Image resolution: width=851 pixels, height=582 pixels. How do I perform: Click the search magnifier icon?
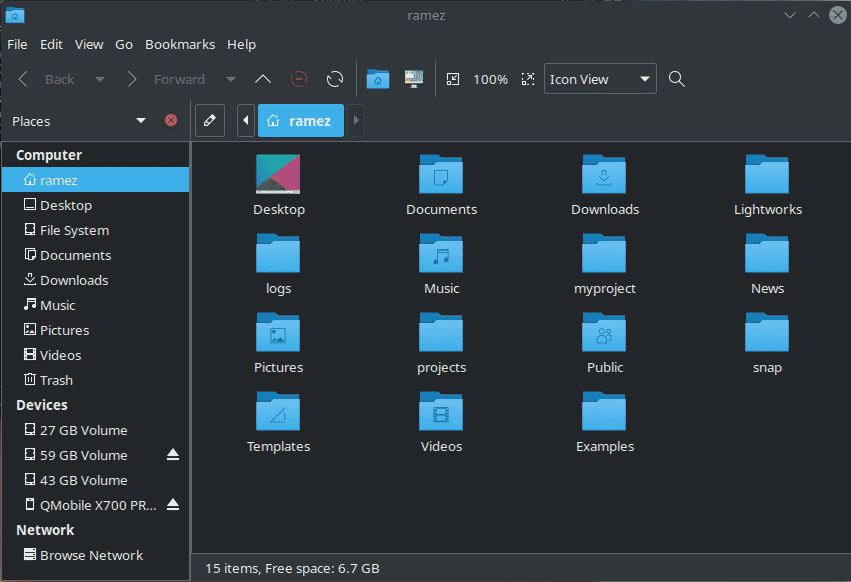coord(676,79)
